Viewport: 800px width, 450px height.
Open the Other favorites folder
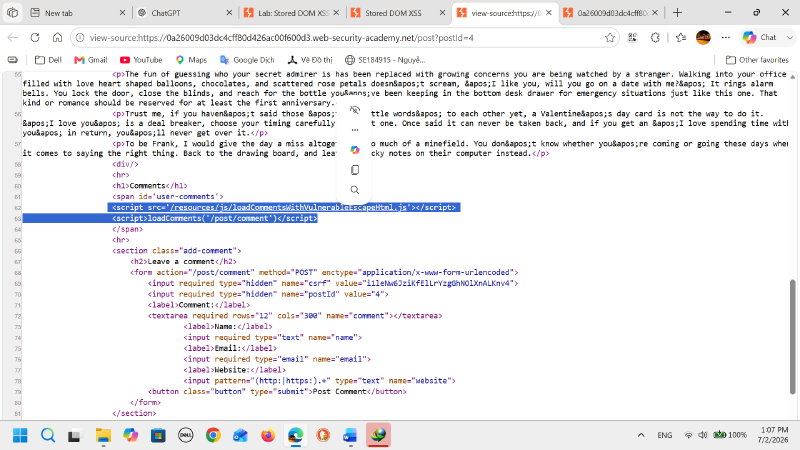coord(757,60)
